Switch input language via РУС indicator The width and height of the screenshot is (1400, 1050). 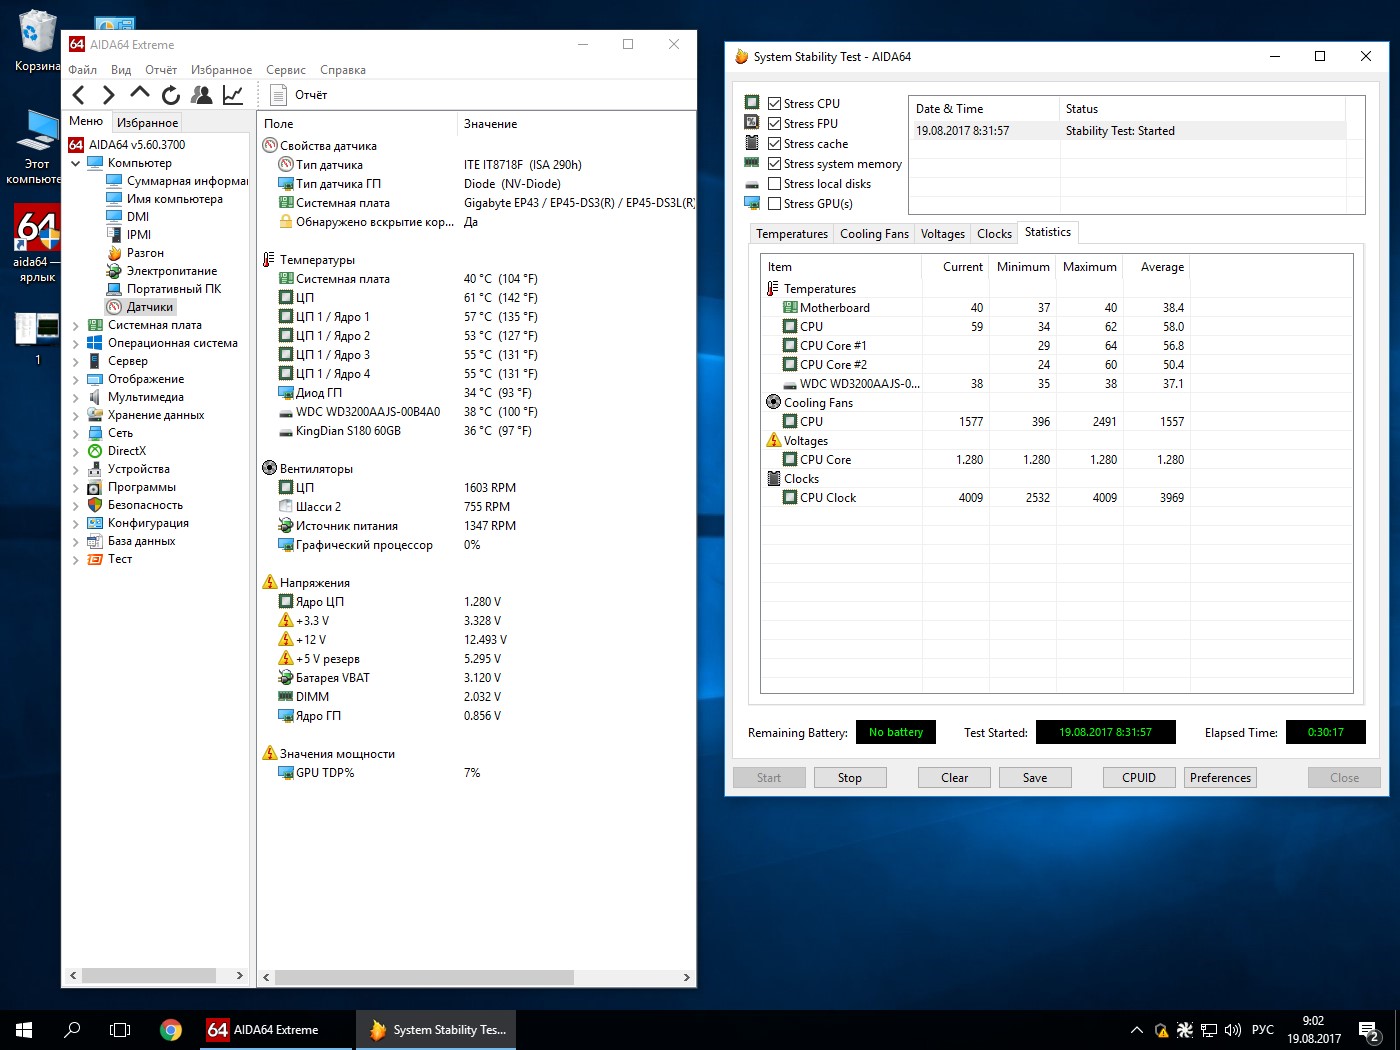pyautogui.click(x=1263, y=1030)
